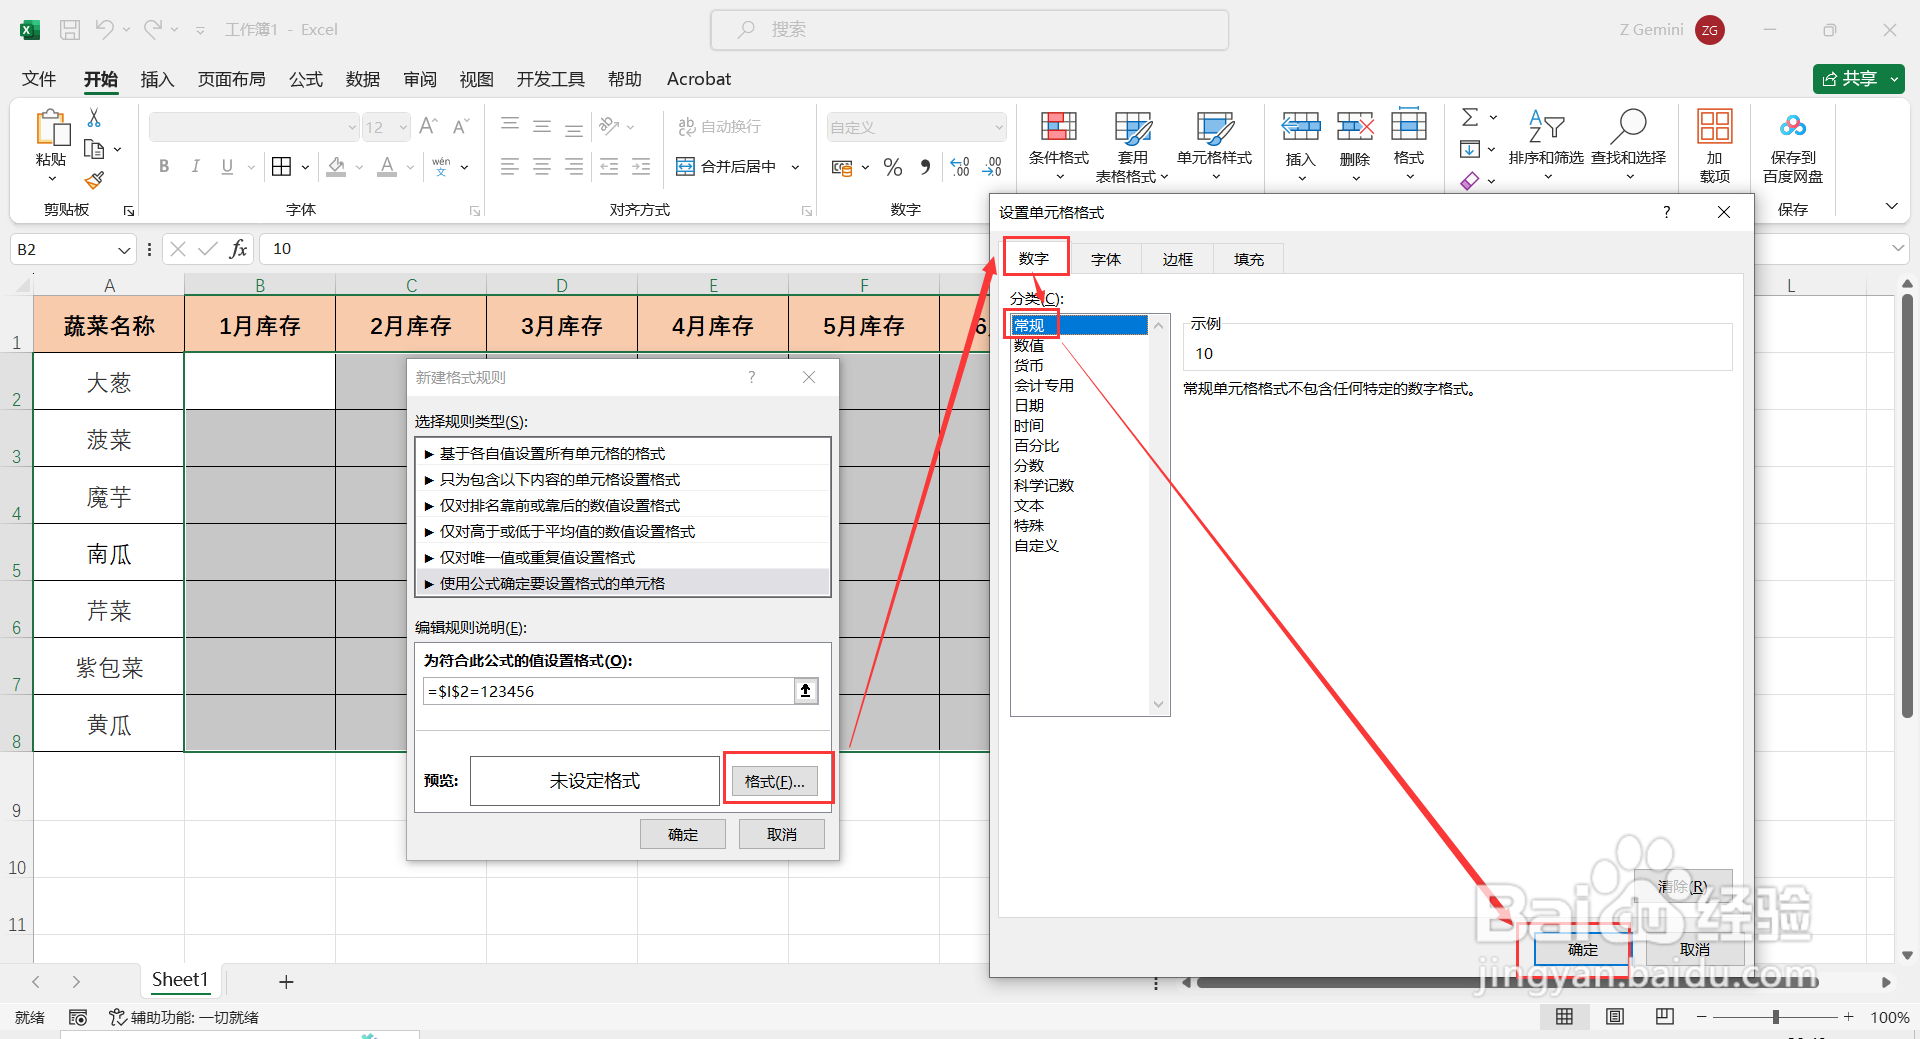Click the Insert Function fx icon
Screen dimensions: 1920x1039
point(238,249)
